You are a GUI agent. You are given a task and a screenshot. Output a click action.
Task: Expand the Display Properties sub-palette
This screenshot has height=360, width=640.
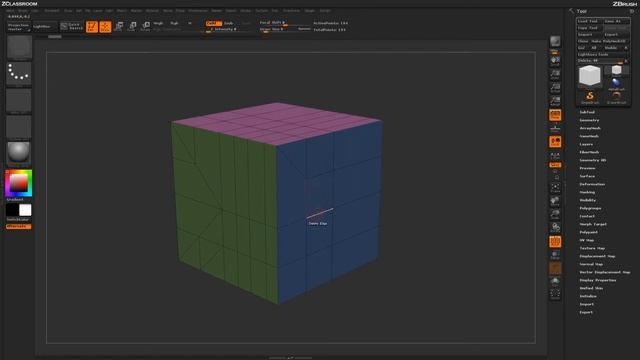598,280
